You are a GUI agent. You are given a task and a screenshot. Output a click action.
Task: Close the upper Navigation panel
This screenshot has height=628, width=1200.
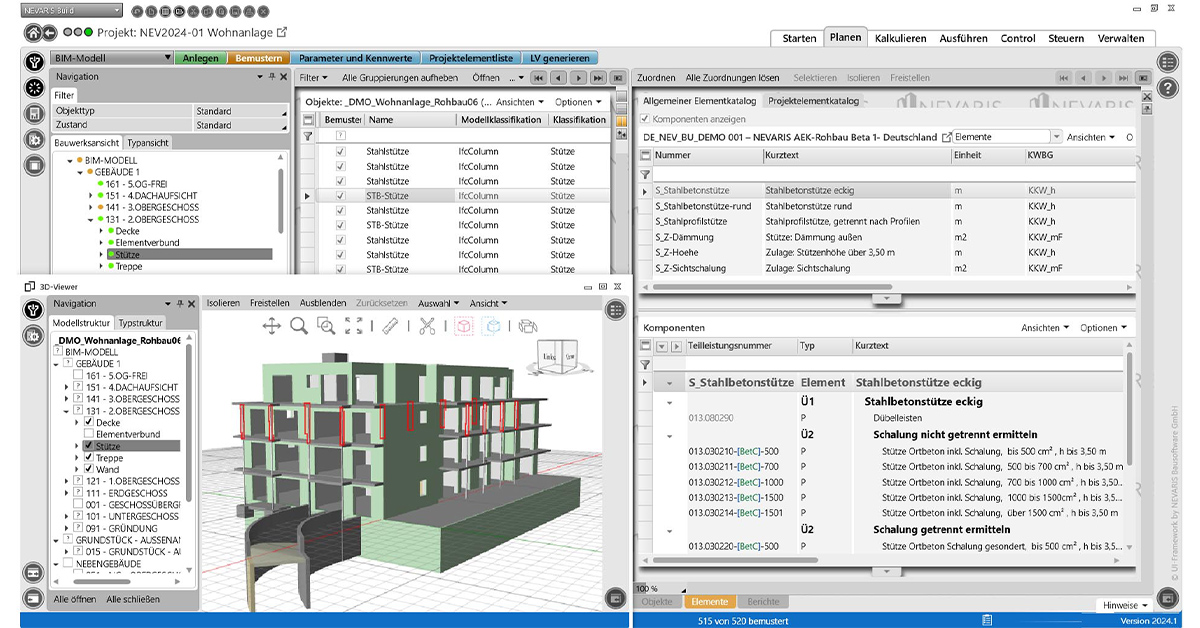coord(284,77)
